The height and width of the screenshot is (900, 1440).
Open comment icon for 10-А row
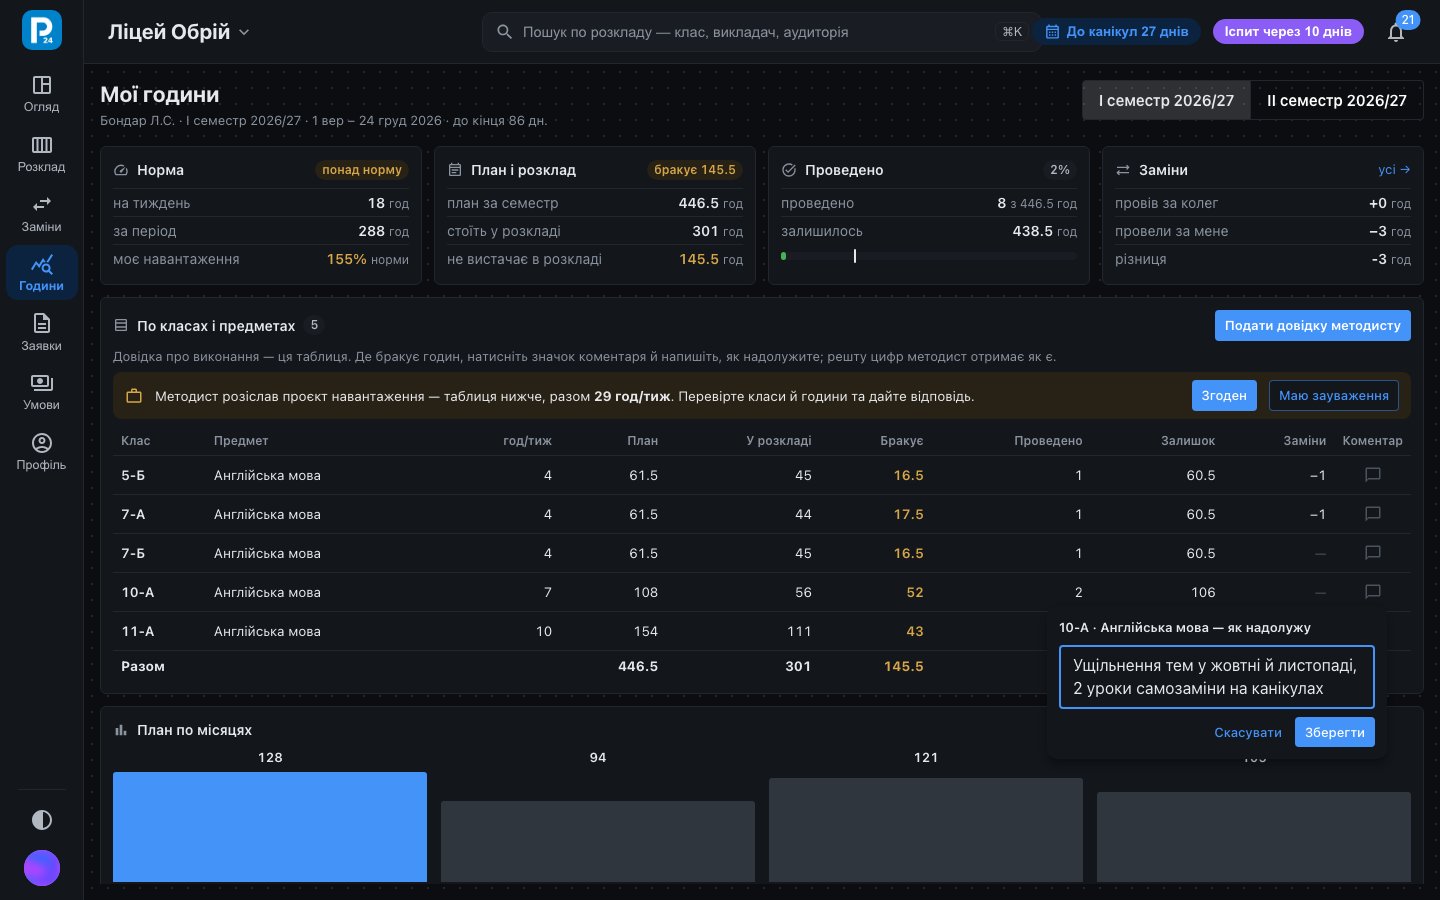click(x=1373, y=592)
